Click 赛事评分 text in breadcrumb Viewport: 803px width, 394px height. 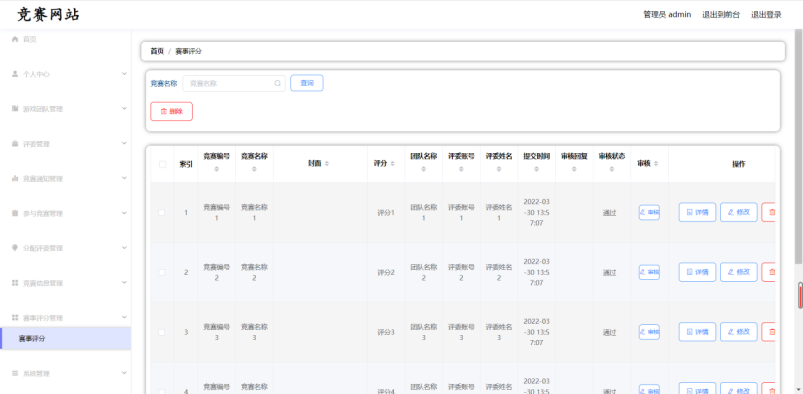[x=188, y=51]
